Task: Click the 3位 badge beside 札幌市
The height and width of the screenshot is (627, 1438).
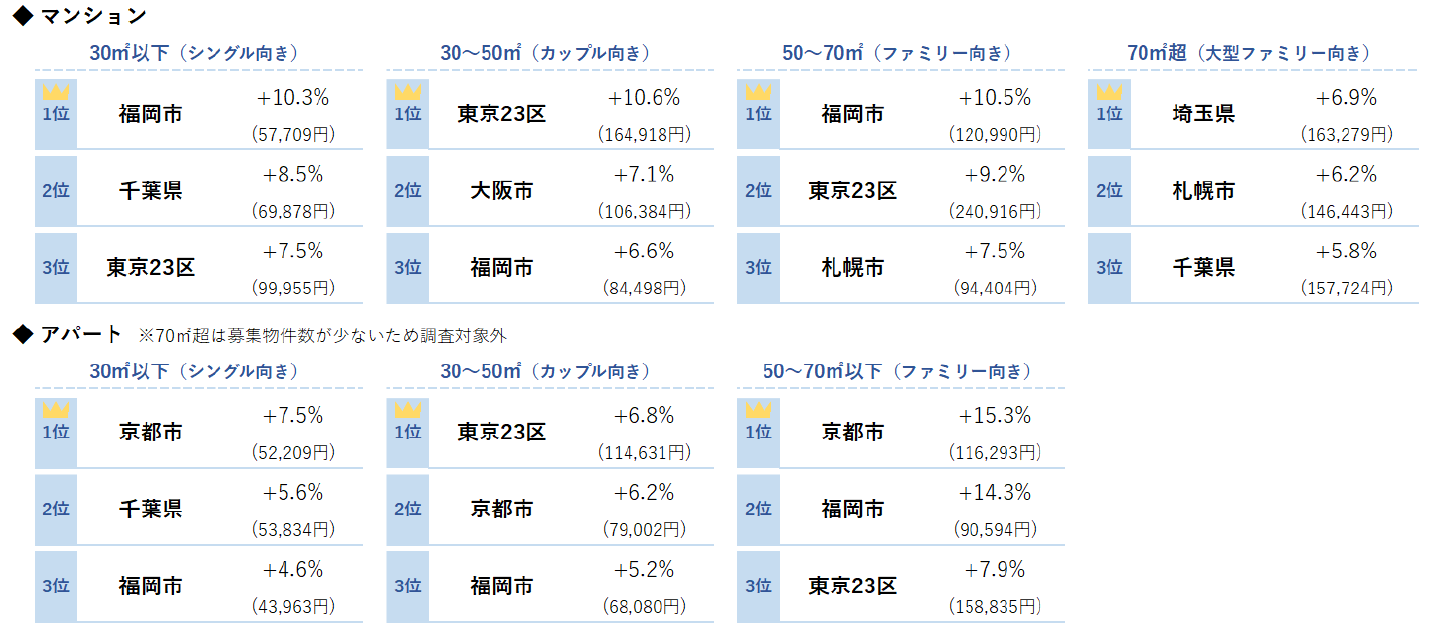Action: pyautogui.click(x=758, y=267)
